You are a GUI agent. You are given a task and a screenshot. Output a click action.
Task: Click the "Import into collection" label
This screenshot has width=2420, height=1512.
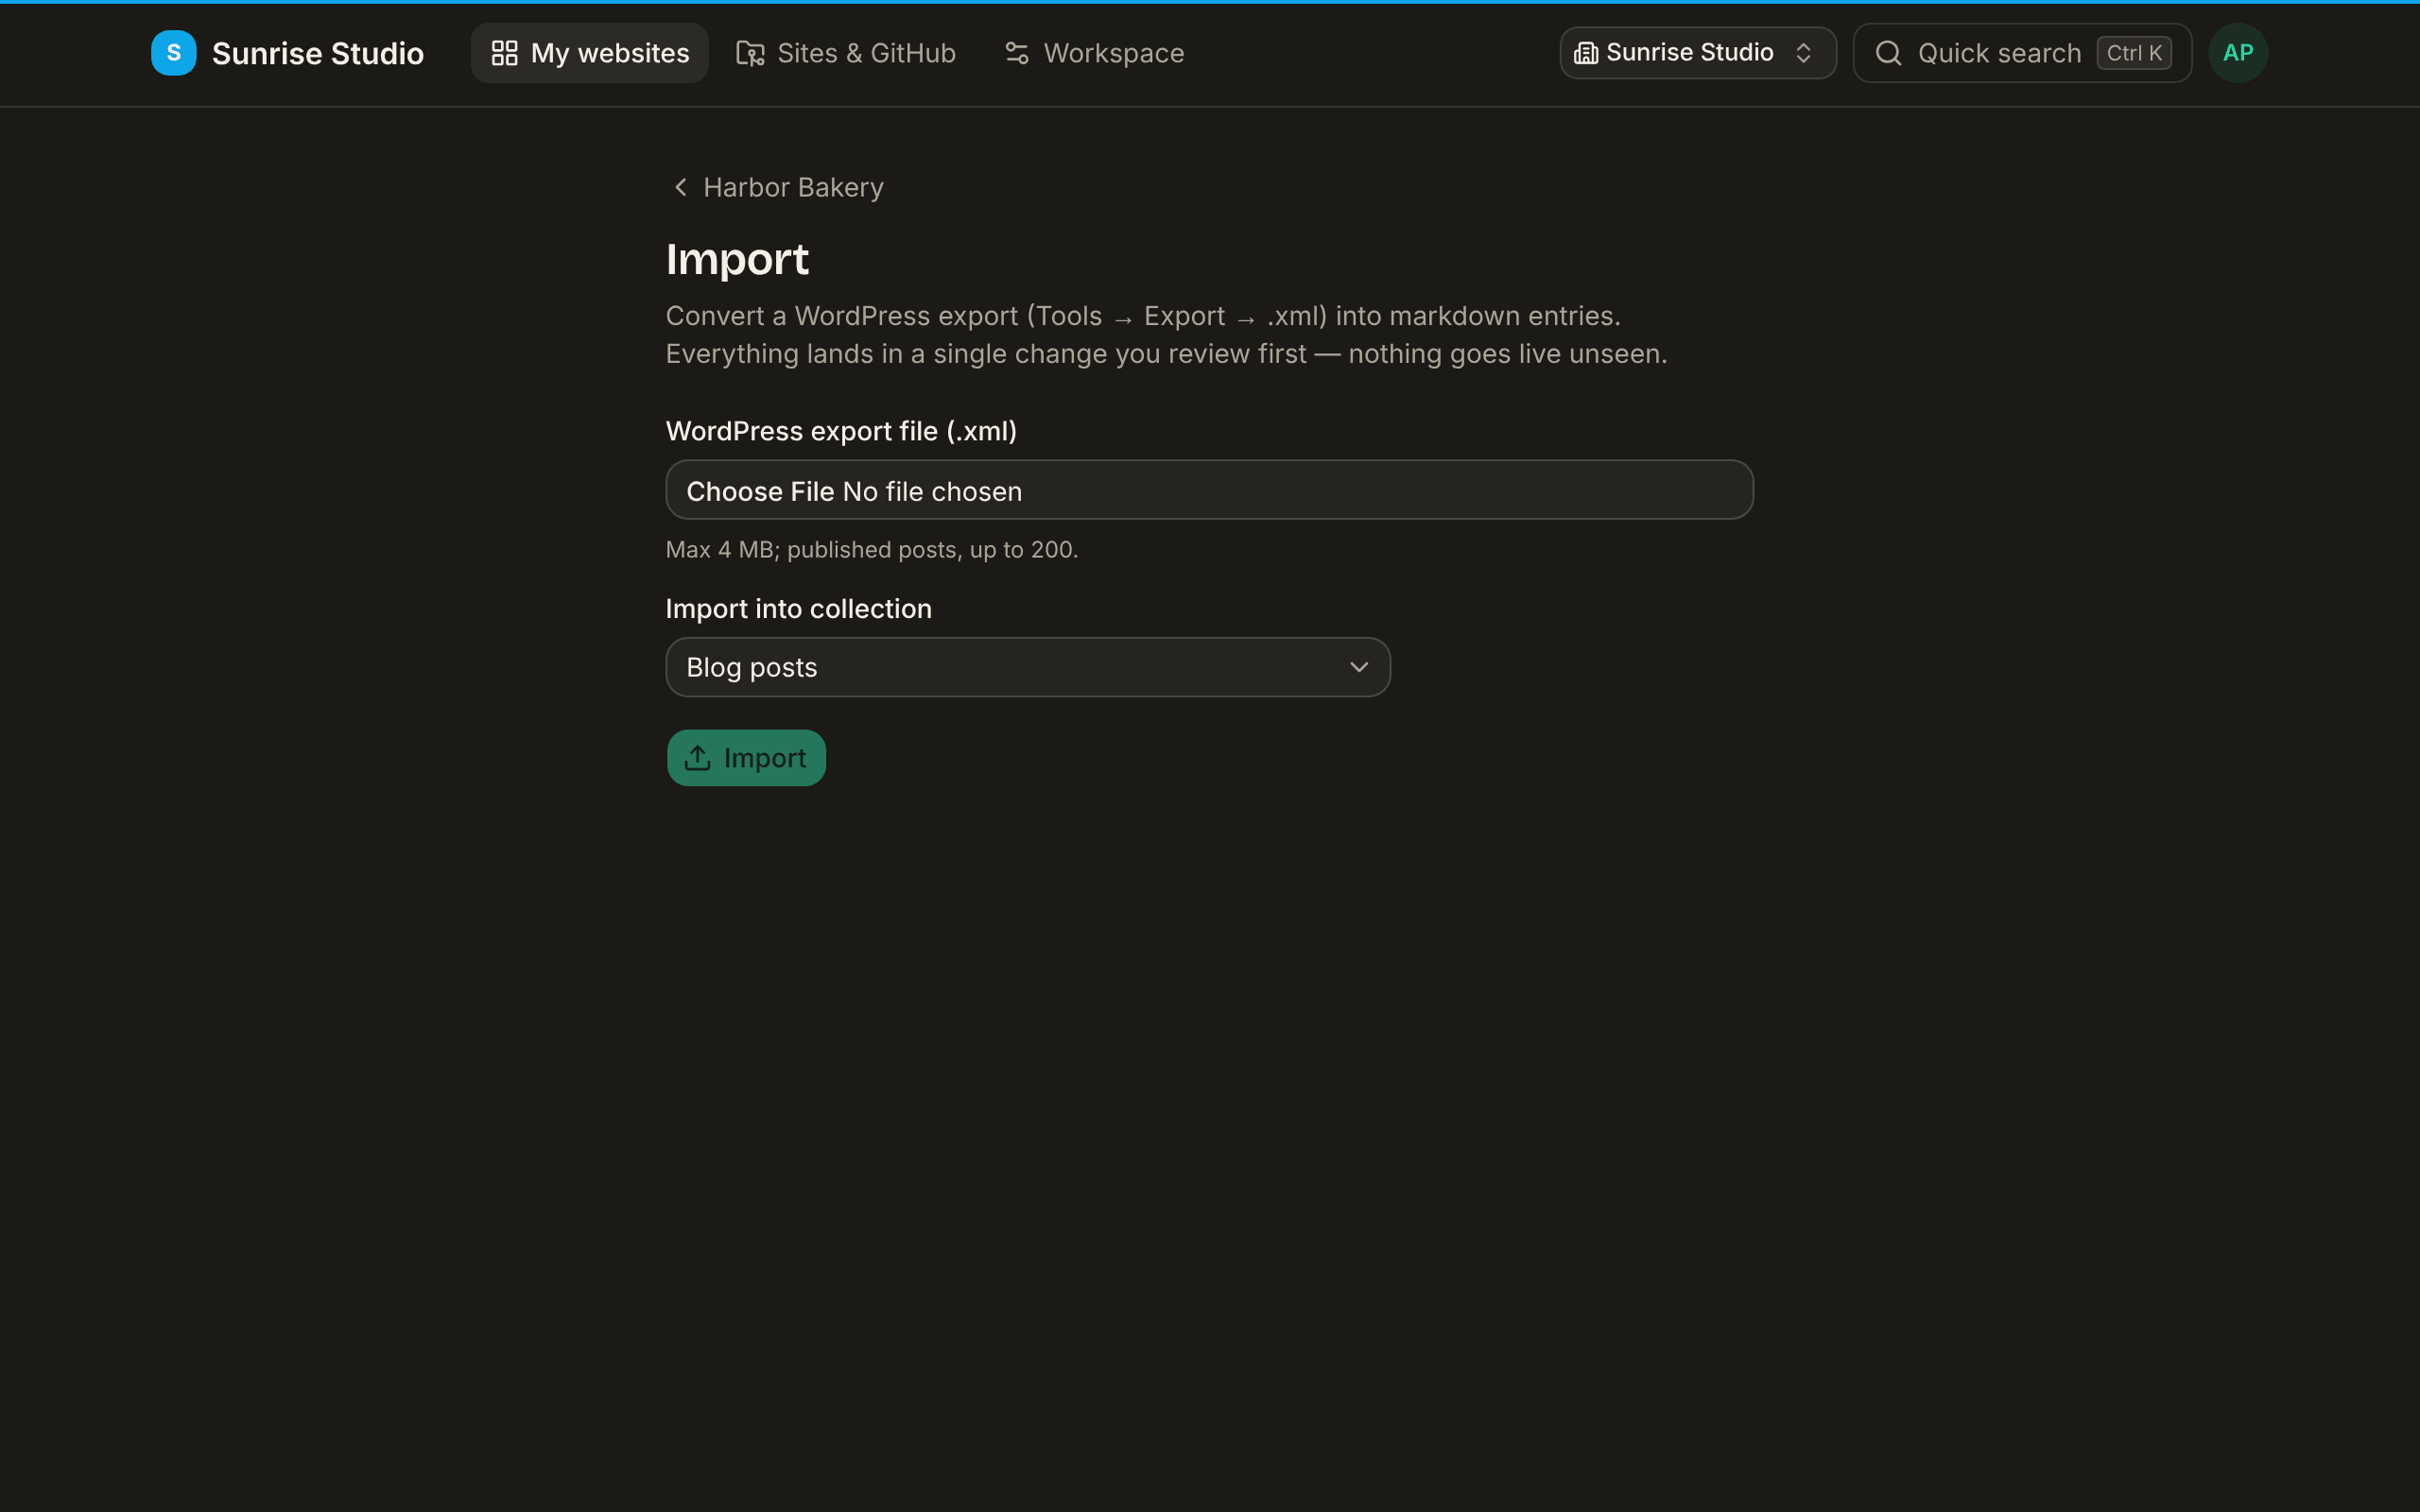[798, 609]
